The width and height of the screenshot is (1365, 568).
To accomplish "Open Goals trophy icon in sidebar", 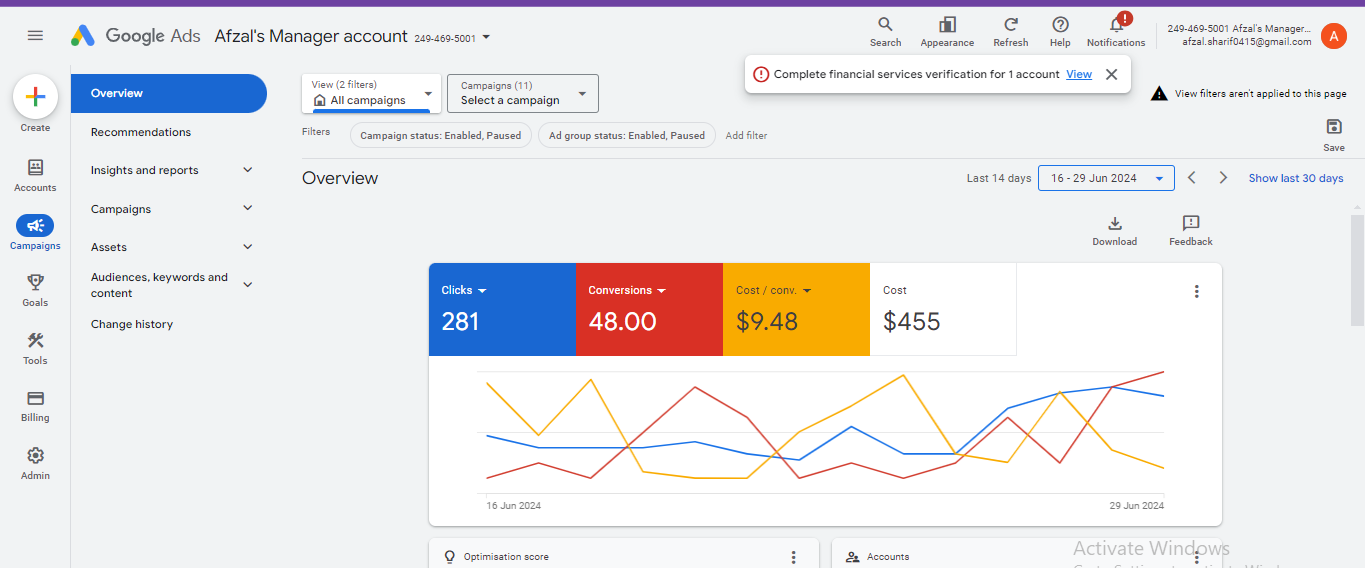I will click(35, 283).
